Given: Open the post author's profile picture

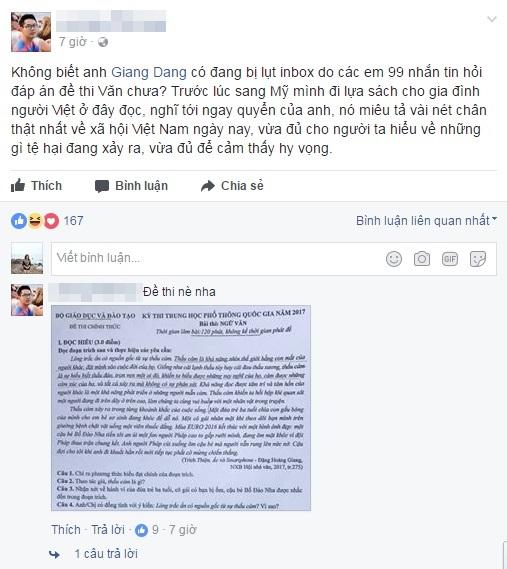Looking at the screenshot, I should pyautogui.click(x=31, y=32).
